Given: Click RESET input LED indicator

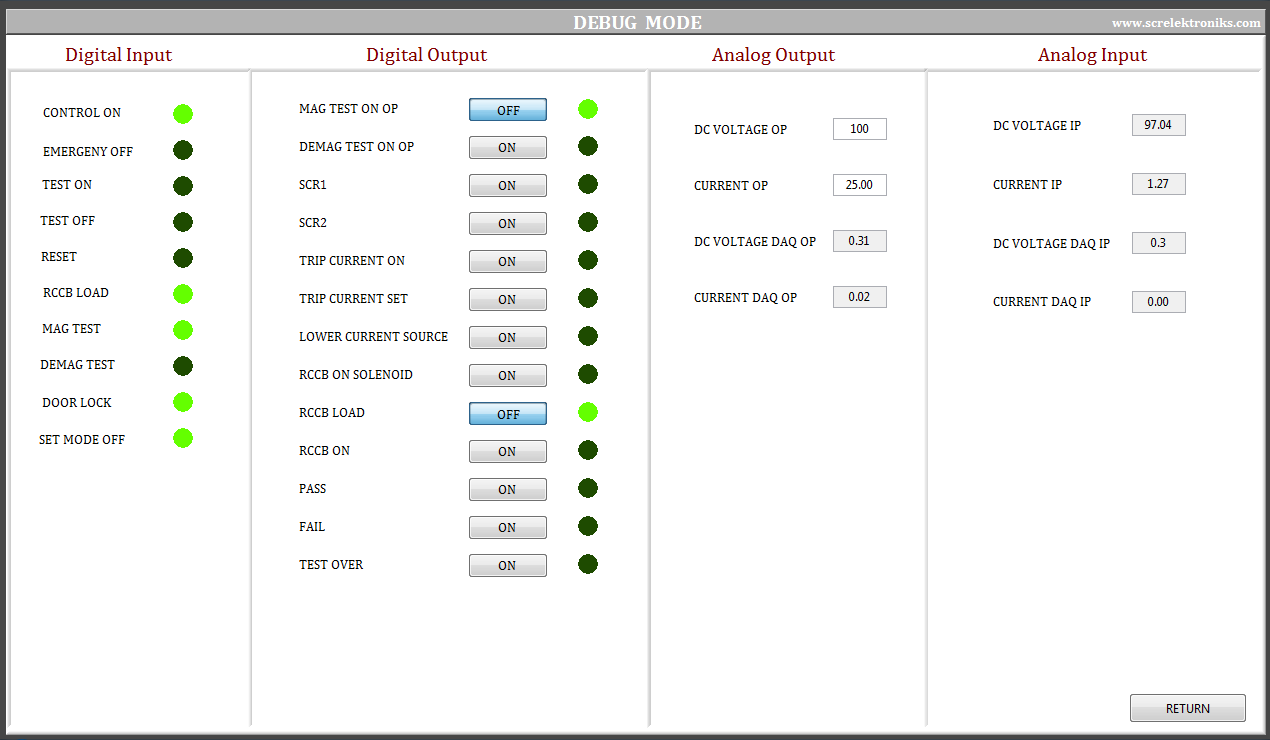Looking at the screenshot, I should (183, 258).
